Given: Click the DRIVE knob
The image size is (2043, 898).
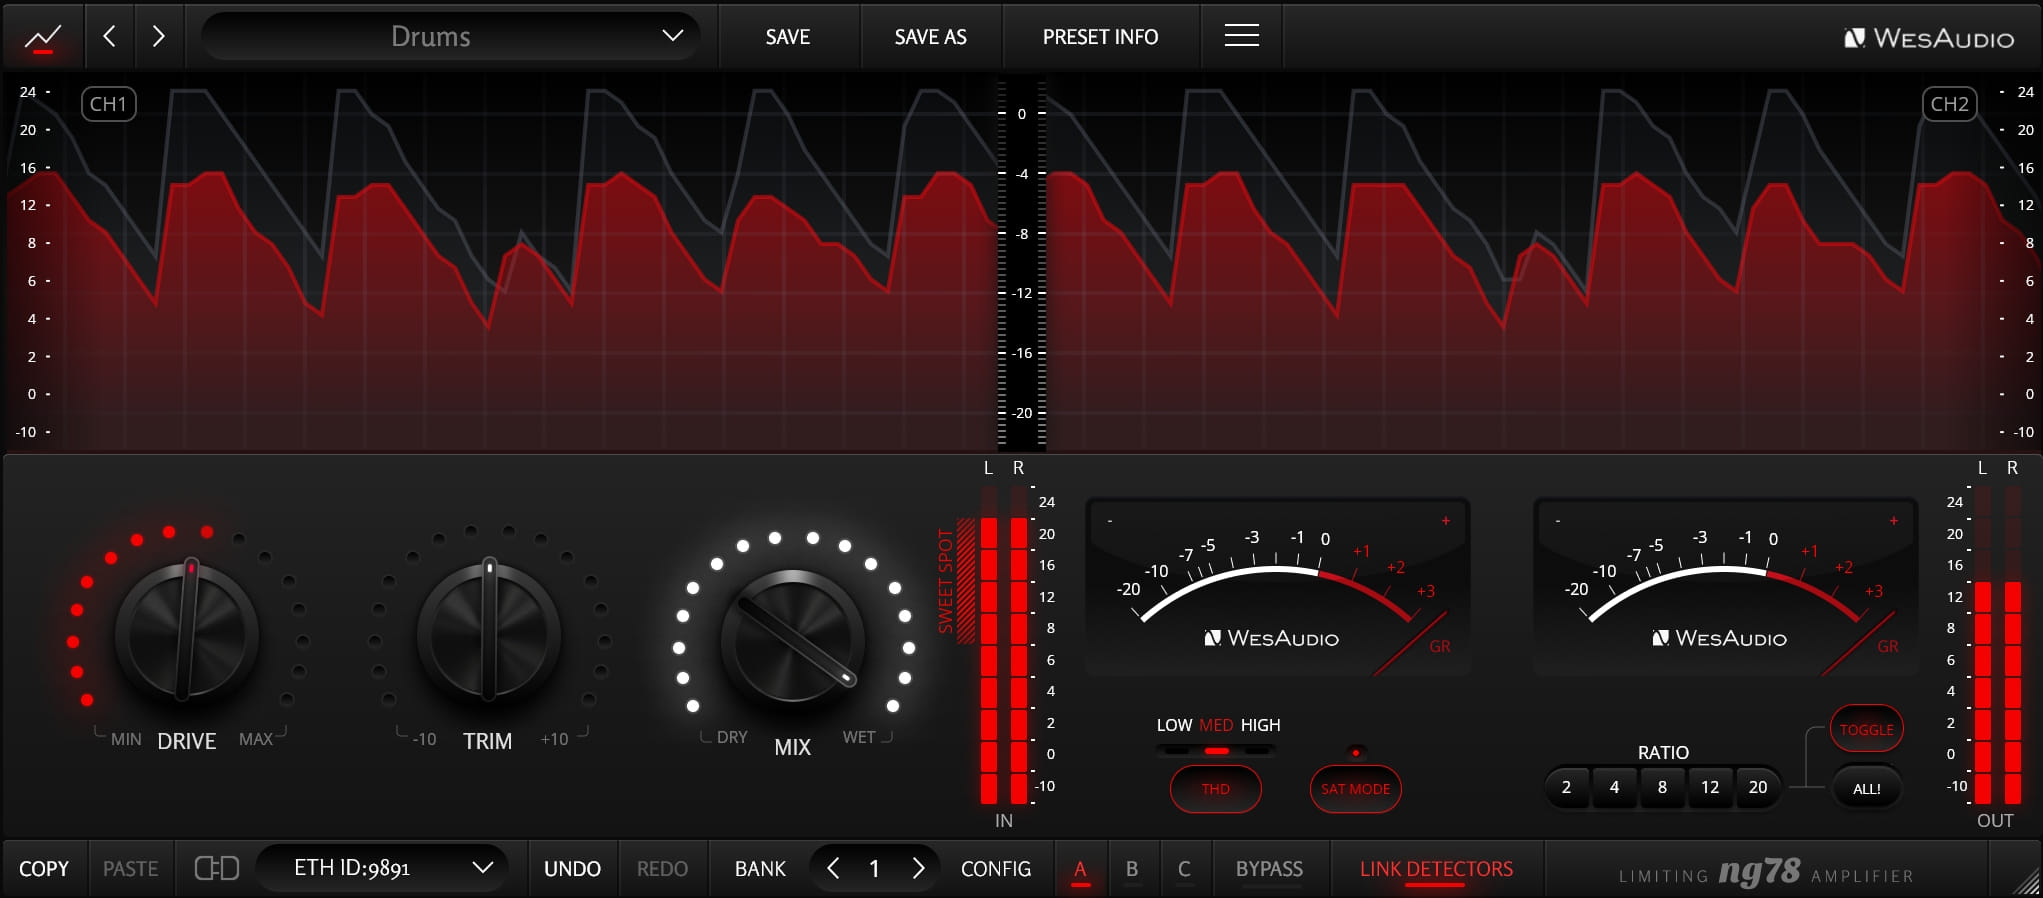Looking at the screenshot, I should [x=187, y=632].
